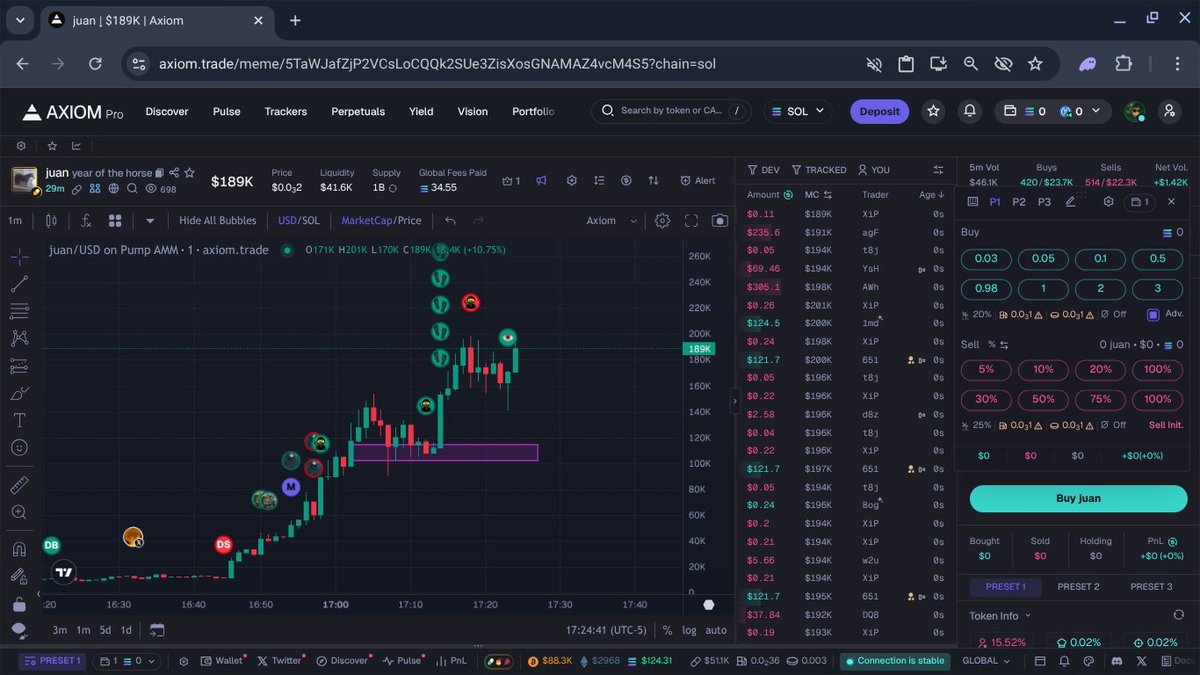Choose the 0.05 SOL buy amount
Image resolution: width=1200 pixels, height=675 pixels.
[x=1043, y=259]
